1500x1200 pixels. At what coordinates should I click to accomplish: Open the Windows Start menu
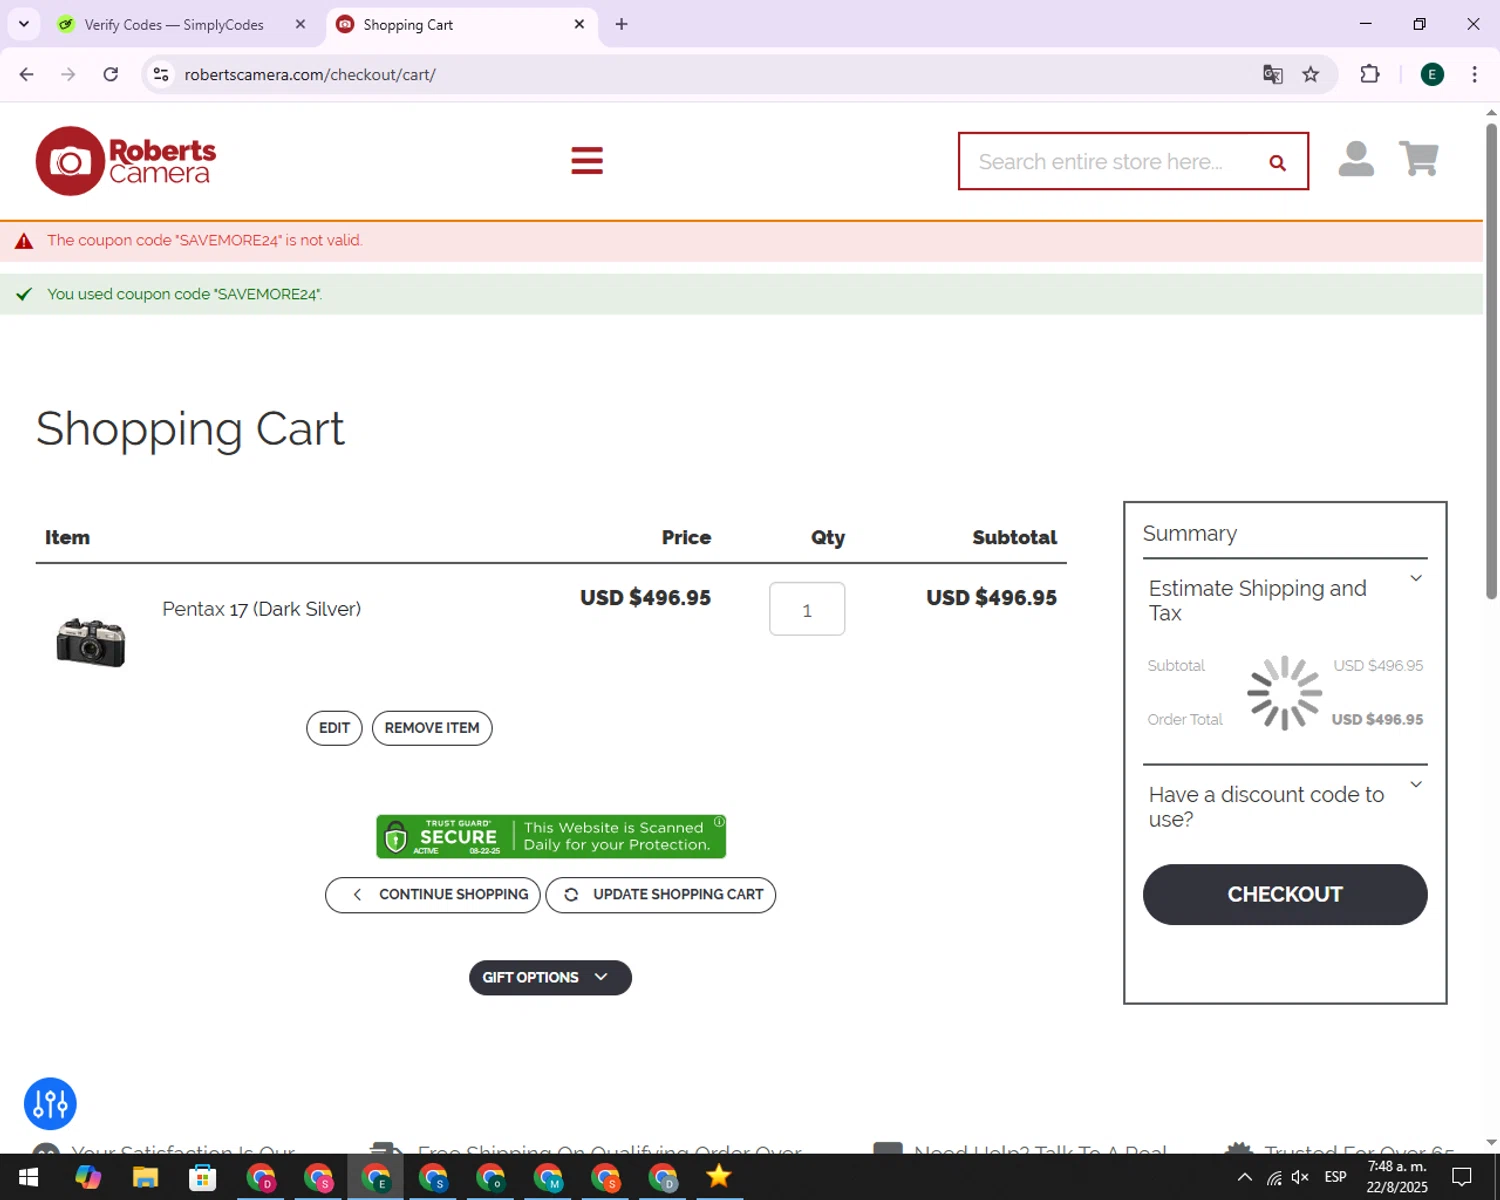coord(28,1177)
